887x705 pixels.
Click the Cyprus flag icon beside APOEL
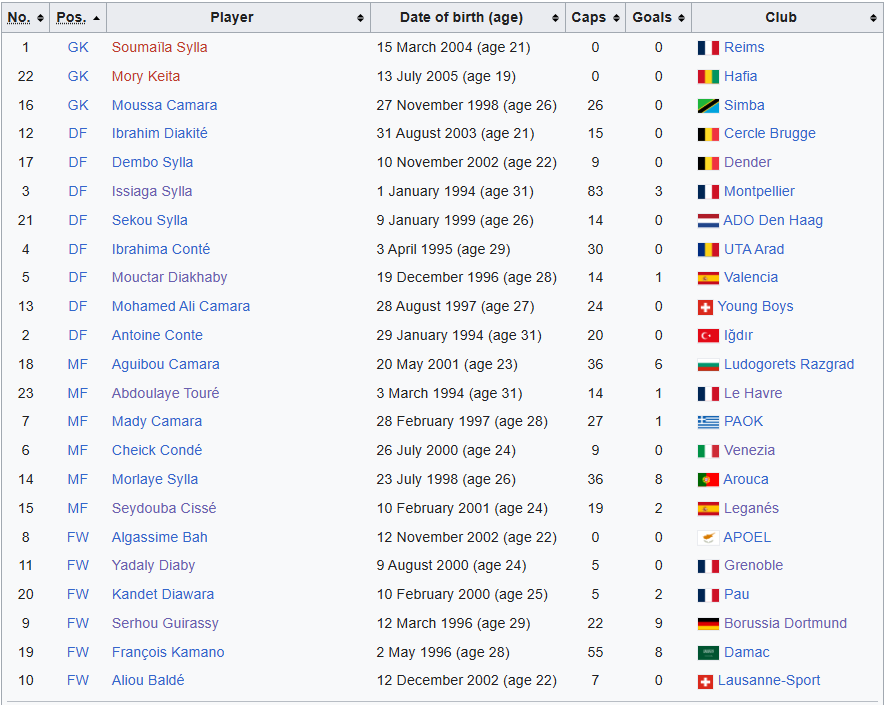(x=708, y=538)
